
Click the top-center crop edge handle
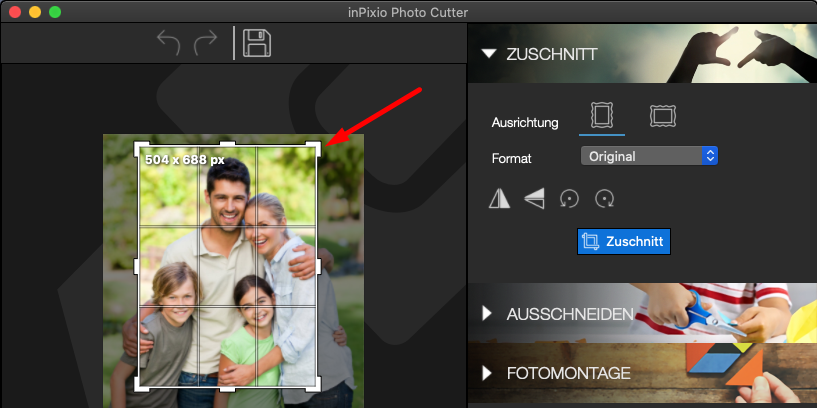tap(228, 143)
